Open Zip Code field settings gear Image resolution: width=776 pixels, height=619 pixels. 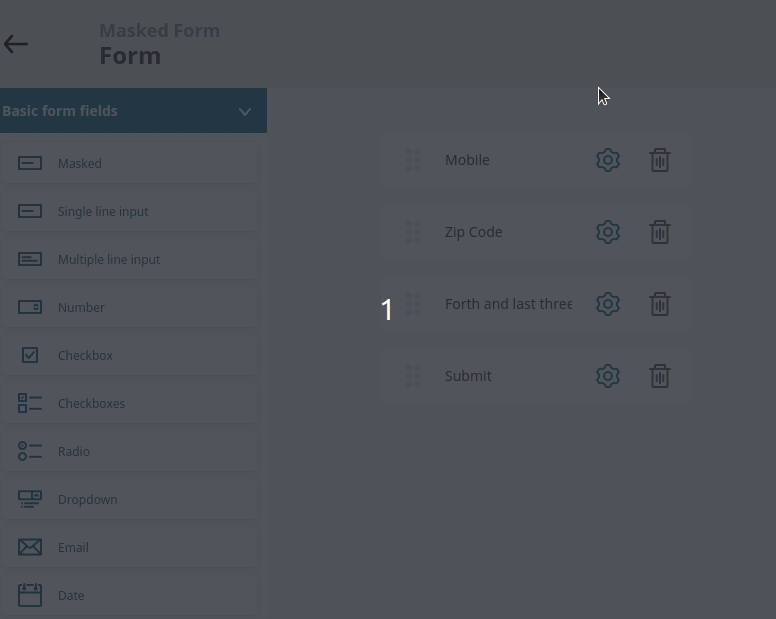608,232
